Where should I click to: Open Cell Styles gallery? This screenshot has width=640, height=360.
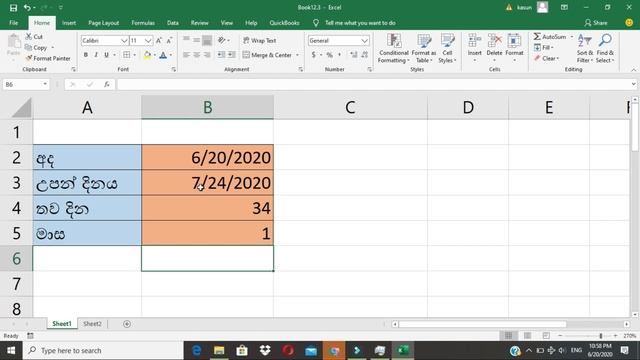(447, 49)
